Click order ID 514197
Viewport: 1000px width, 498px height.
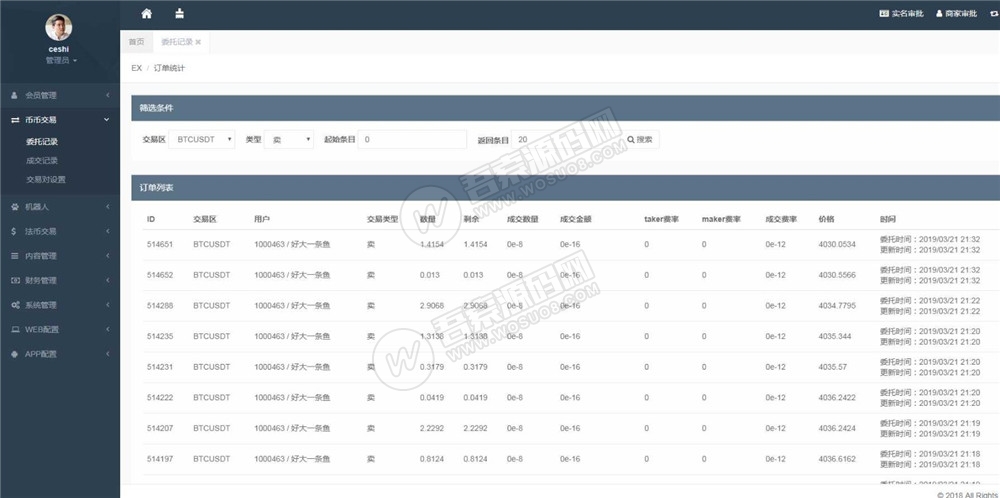pos(159,458)
